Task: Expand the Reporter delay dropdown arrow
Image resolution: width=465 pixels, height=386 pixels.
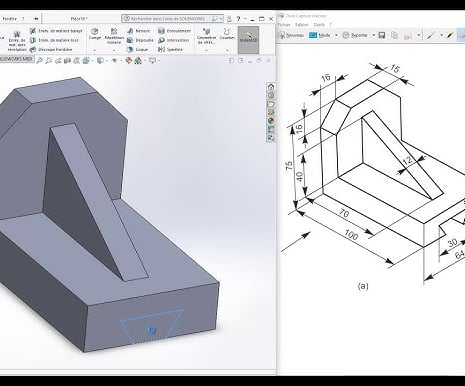Action: (374, 35)
